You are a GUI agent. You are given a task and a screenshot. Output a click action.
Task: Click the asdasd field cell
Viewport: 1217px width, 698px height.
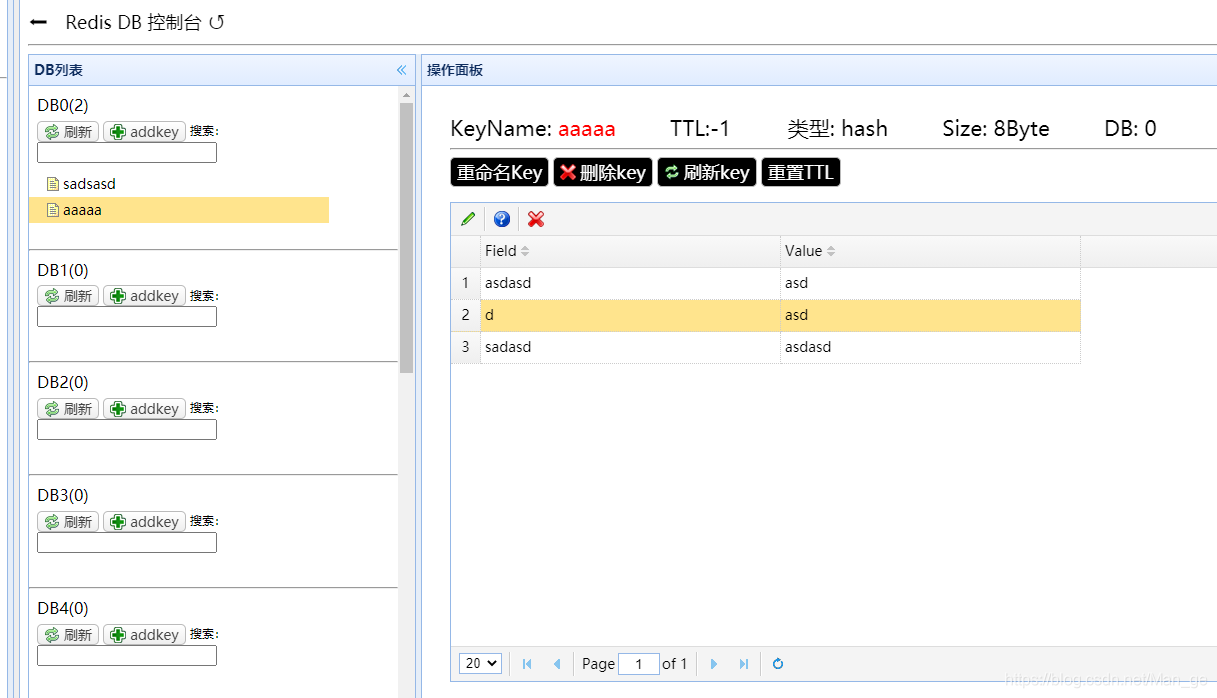[630, 283]
